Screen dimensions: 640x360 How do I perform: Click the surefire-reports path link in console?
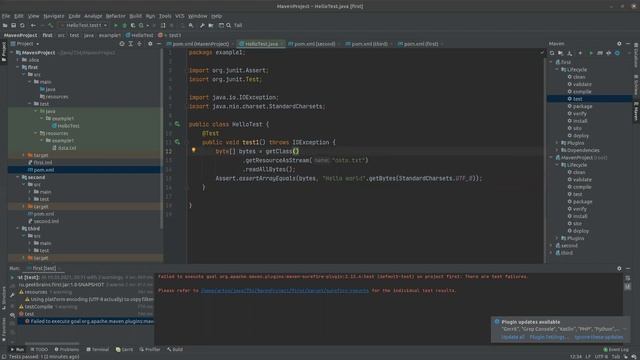(x=285, y=291)
